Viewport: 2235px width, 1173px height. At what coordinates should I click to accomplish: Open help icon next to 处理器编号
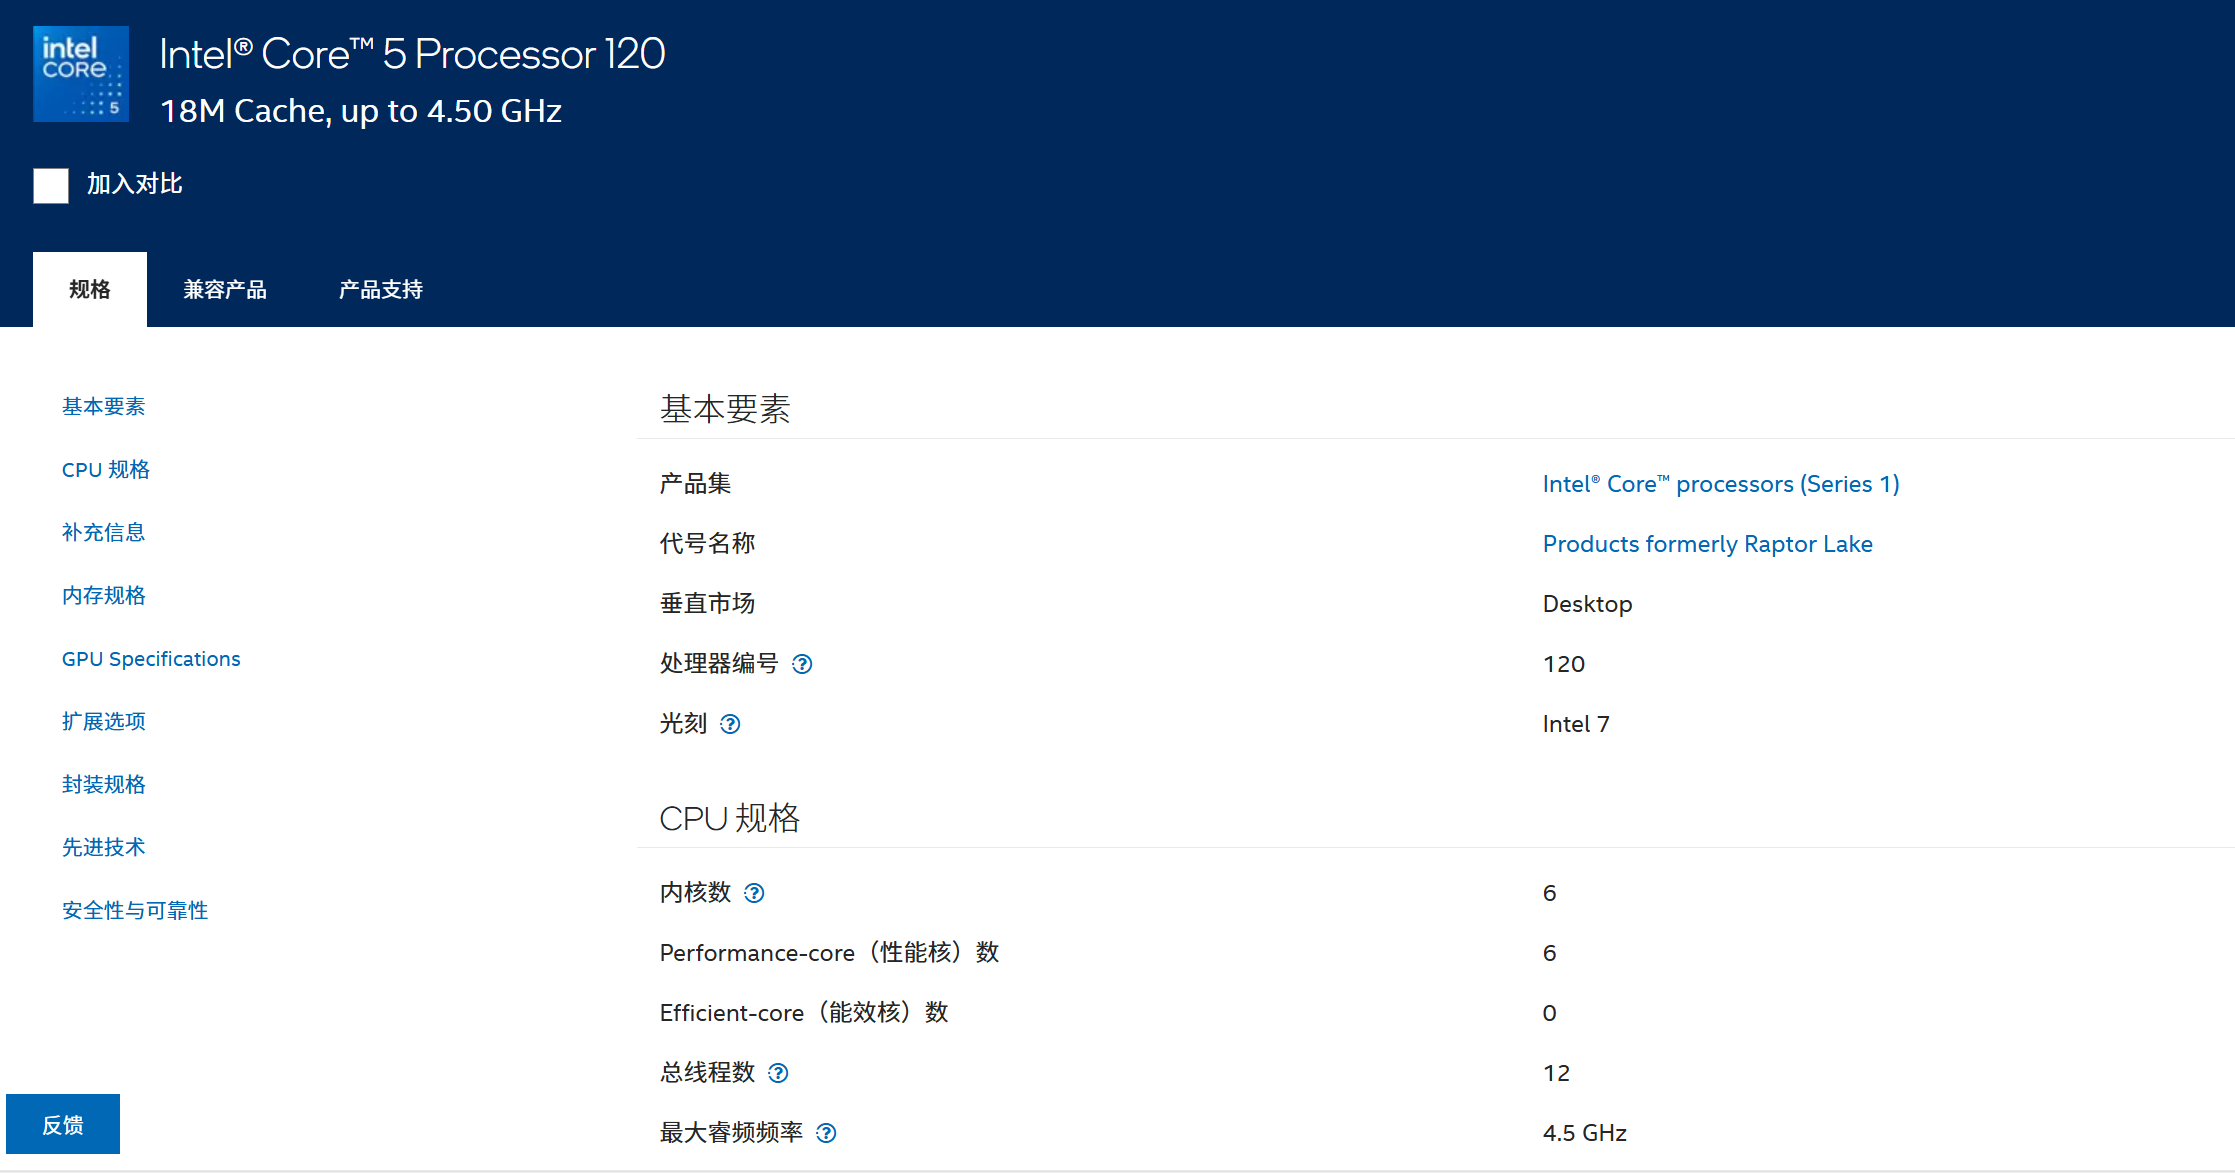pyautogui.click(x=802, y=664)
